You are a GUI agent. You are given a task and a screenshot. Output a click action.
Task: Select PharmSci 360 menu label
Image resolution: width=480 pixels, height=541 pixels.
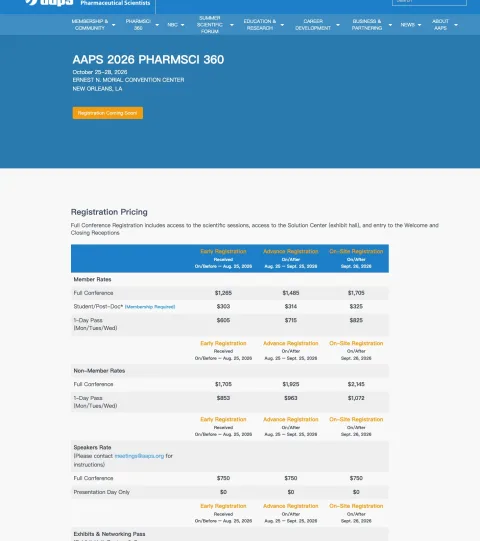pos(138,24)
